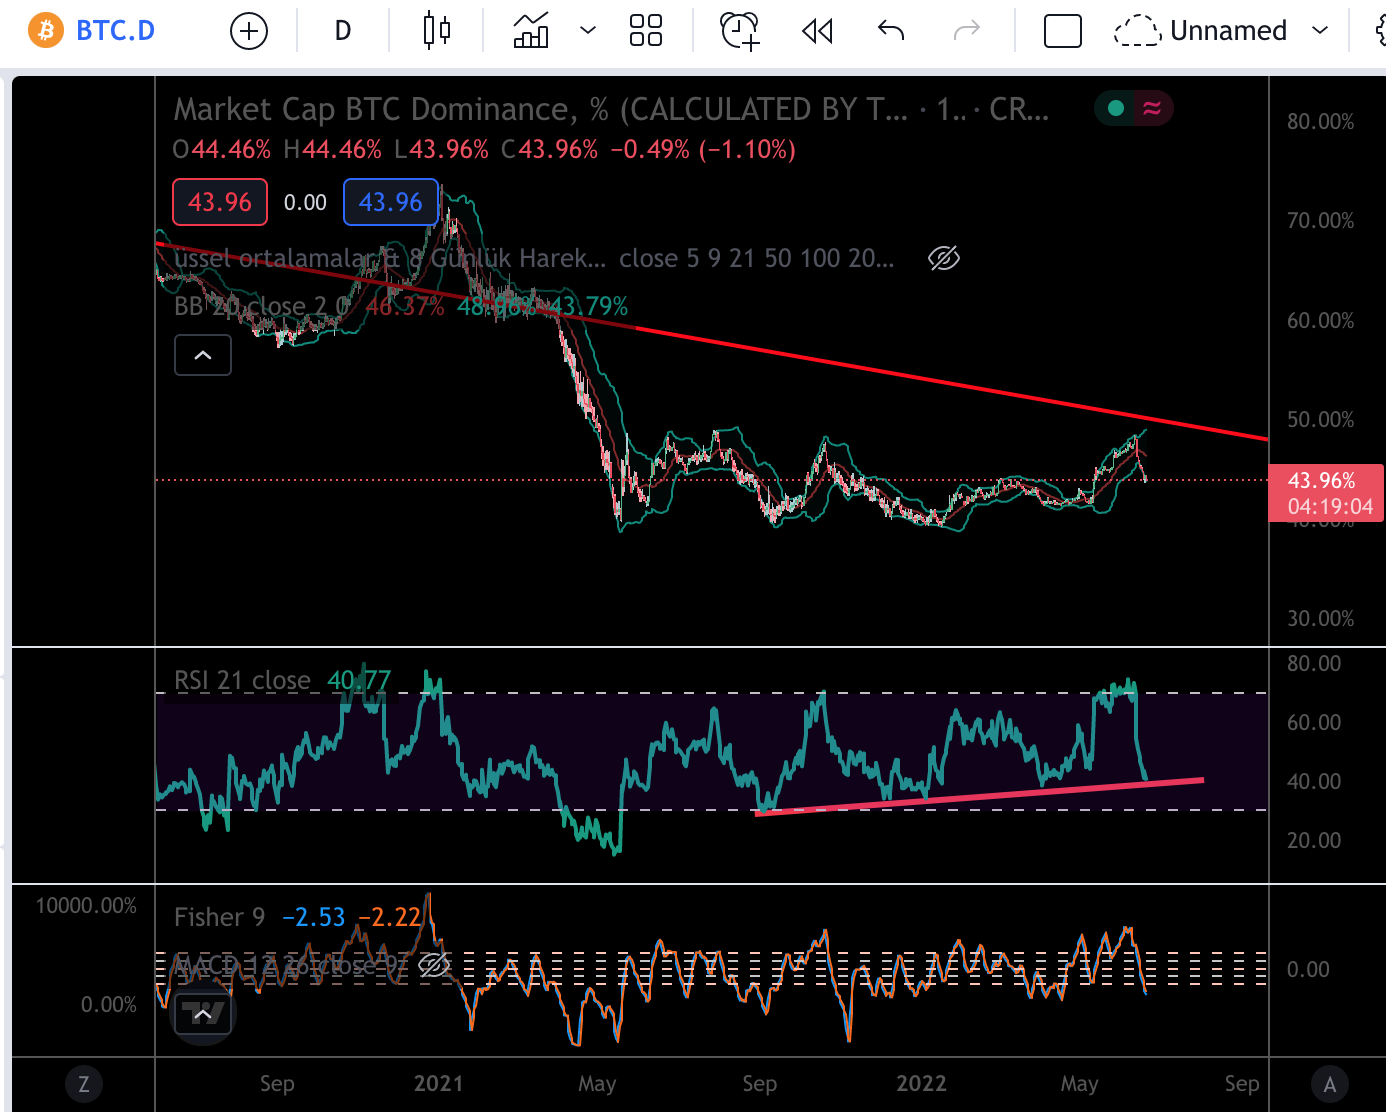Select the chart layout rectangle icon
This screenshot has height=1112, width=1386.
(x=1062, y=31)
